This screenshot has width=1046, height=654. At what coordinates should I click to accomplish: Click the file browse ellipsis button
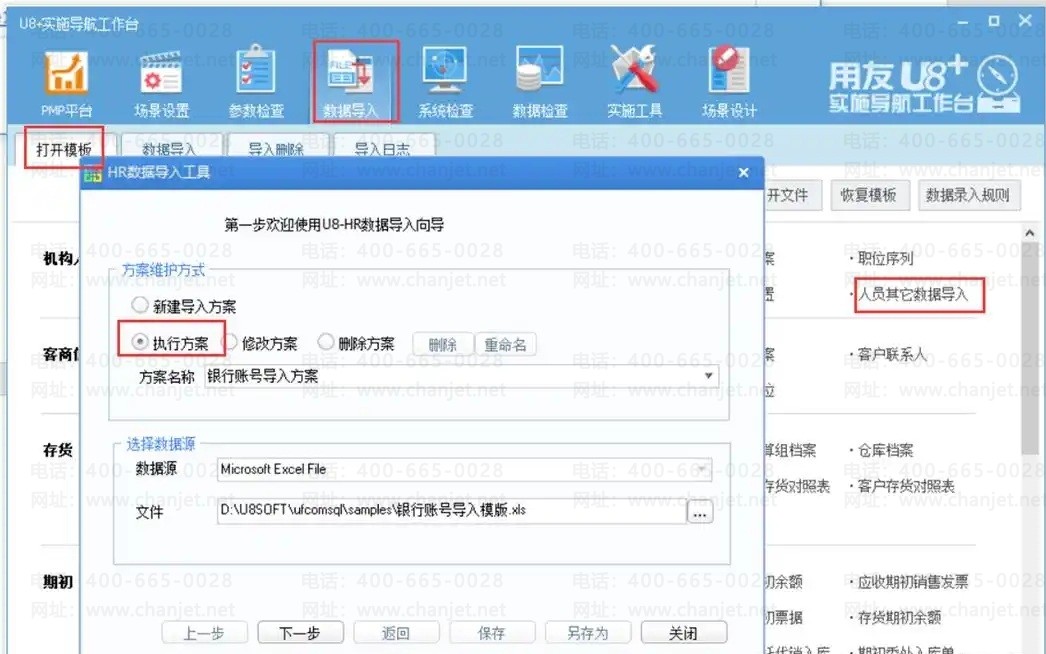click(x=699, y=512)
